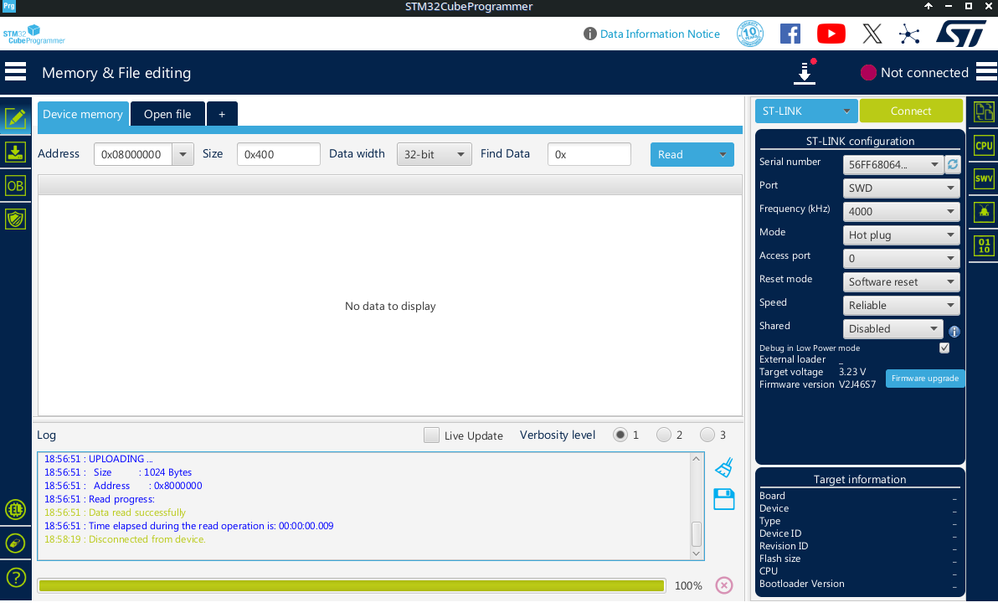Open the ST community network icon
The width and height of the screenshot is (998, 603).
point(910,34)
